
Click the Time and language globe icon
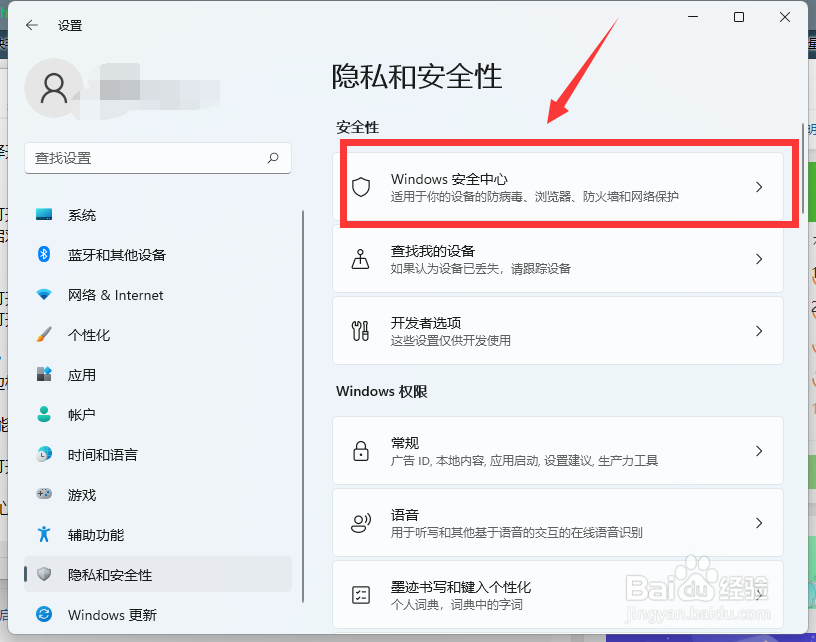44,454
